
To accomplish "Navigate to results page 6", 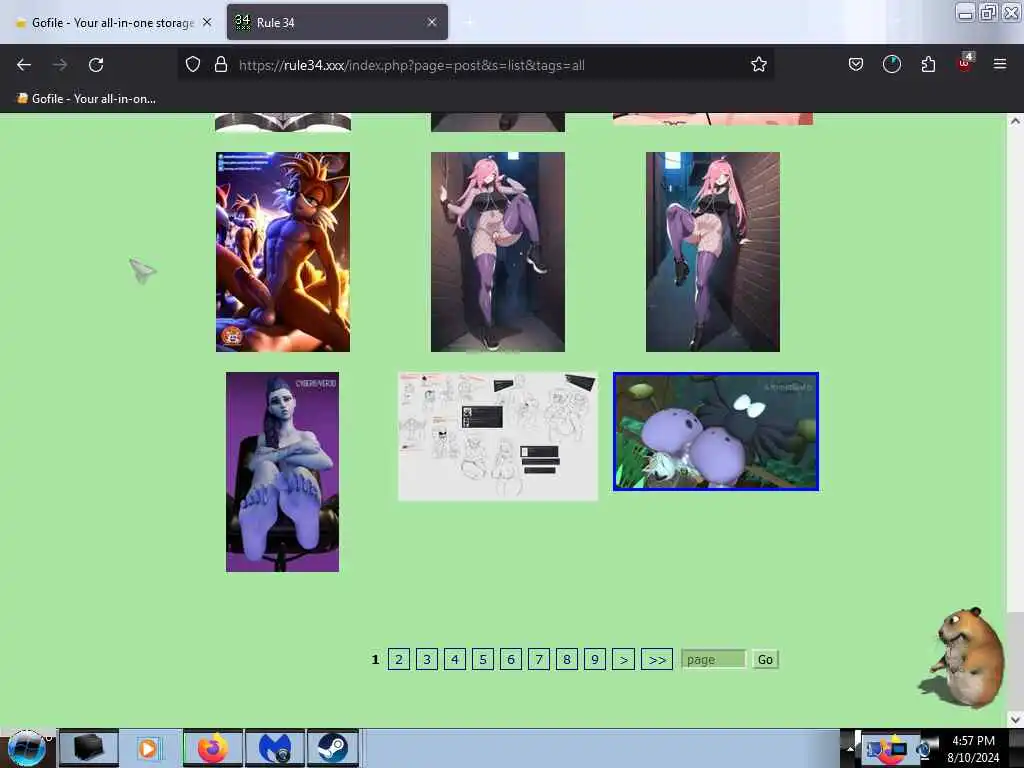I will (511, 660).
